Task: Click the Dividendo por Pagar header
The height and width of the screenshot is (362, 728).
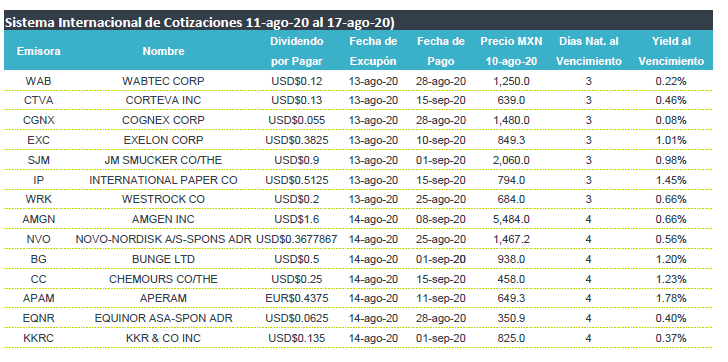Action: click(297, 51)
